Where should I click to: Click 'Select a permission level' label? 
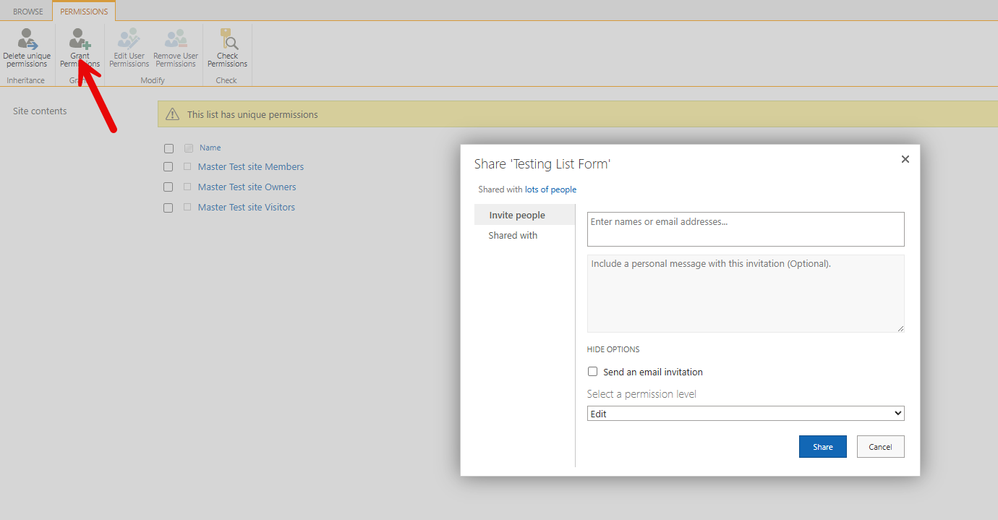pos(642,394)
